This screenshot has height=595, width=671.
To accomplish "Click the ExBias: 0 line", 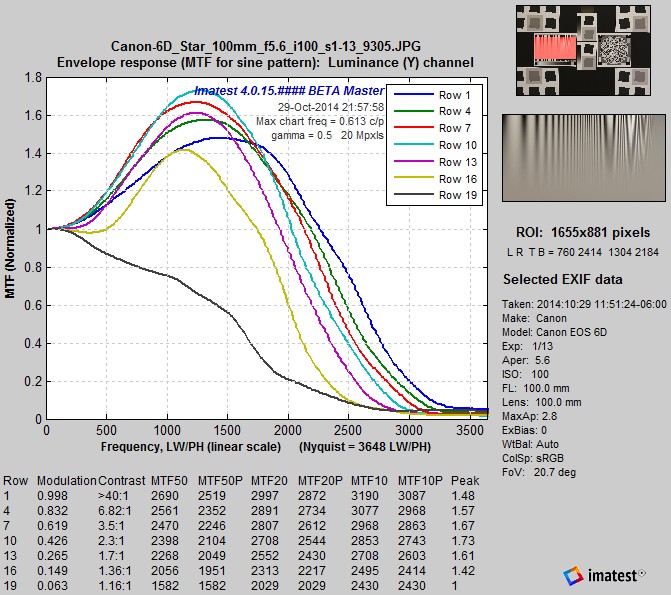I will point(524,430).
